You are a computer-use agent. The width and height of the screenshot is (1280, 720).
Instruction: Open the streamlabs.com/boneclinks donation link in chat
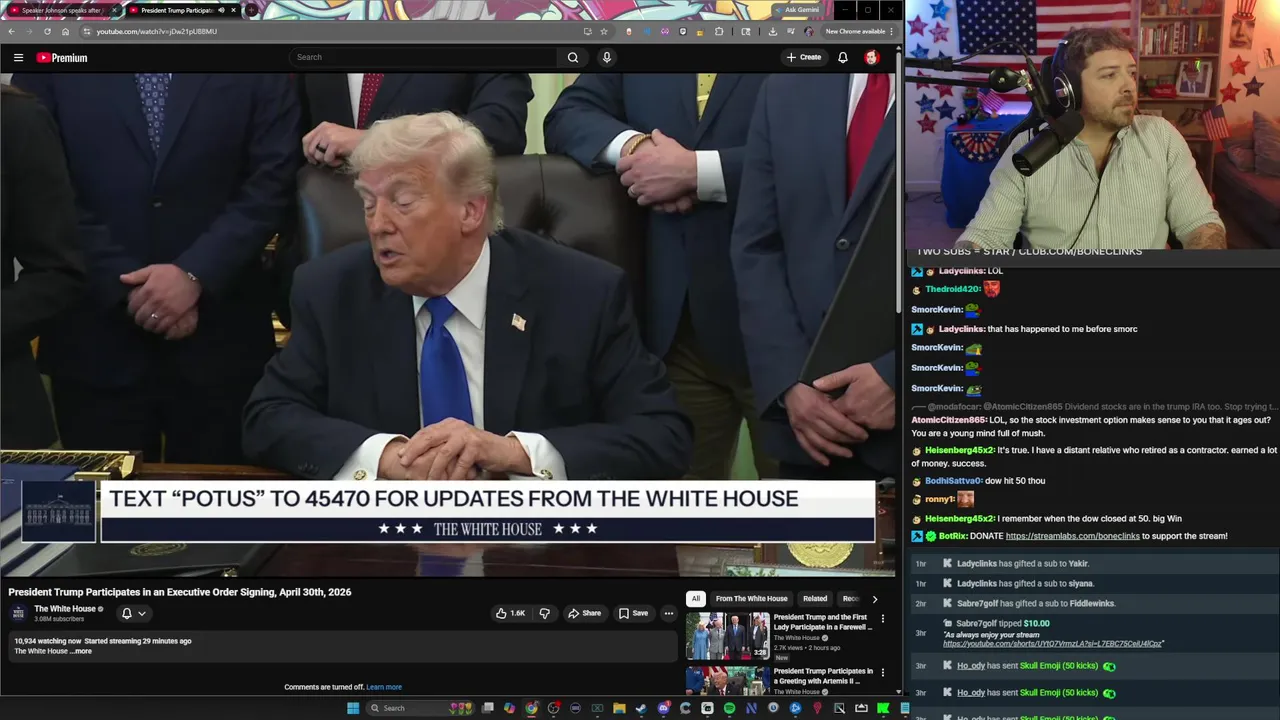pos(1072,536)
